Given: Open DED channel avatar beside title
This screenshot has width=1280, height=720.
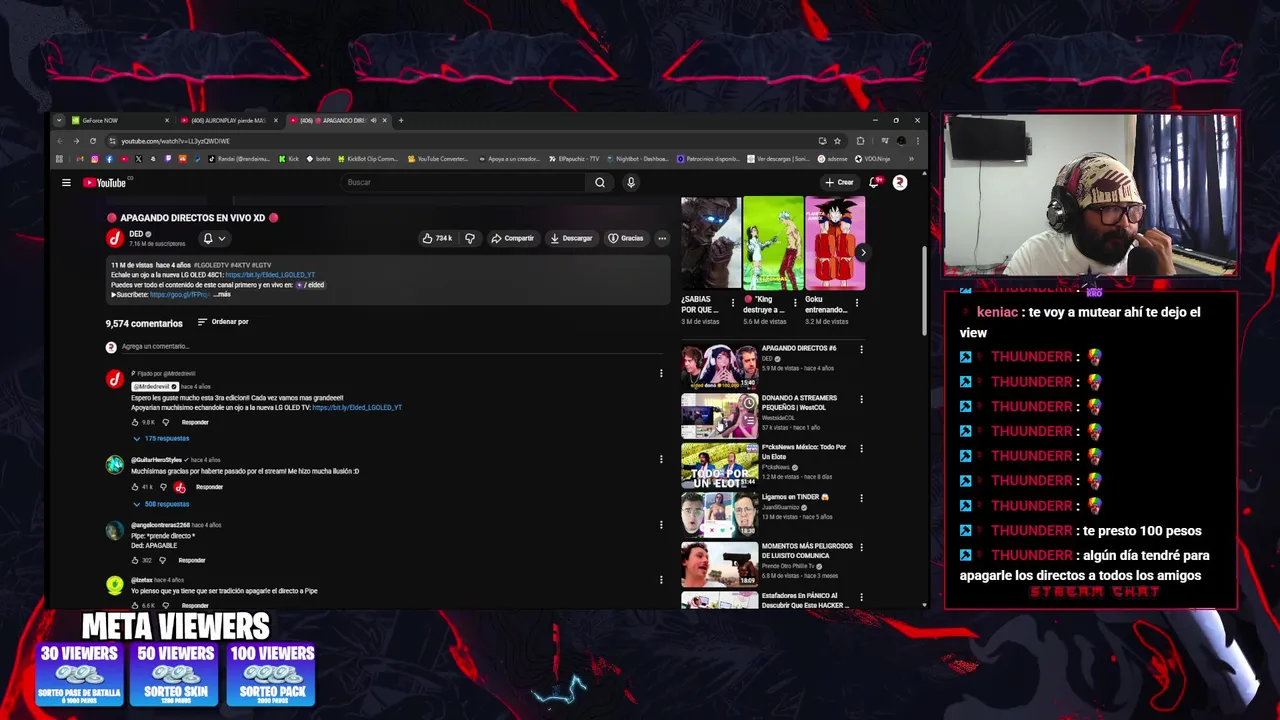Looking at the screenshot, I should (115, 238).
